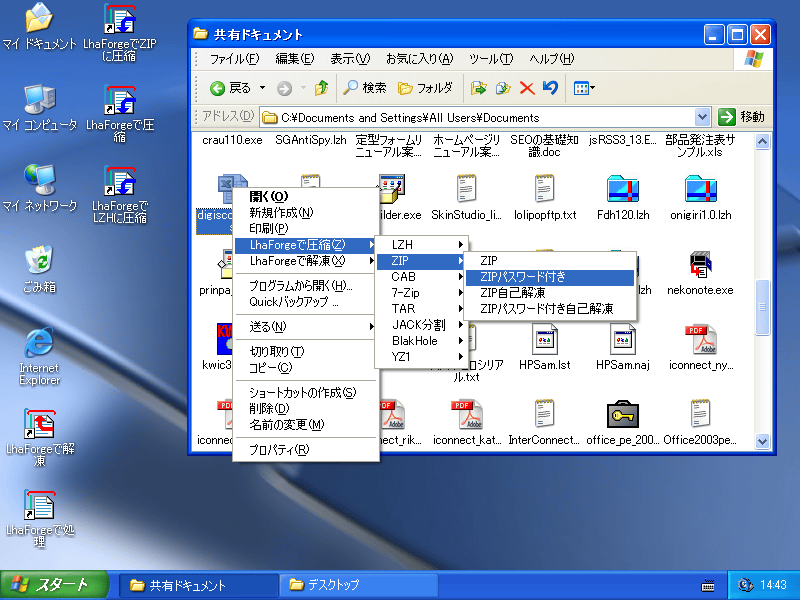Select the LhaForgeで解凍 desktop icon
This screenshot has width=800, height=600.
(x=40, y=437)
